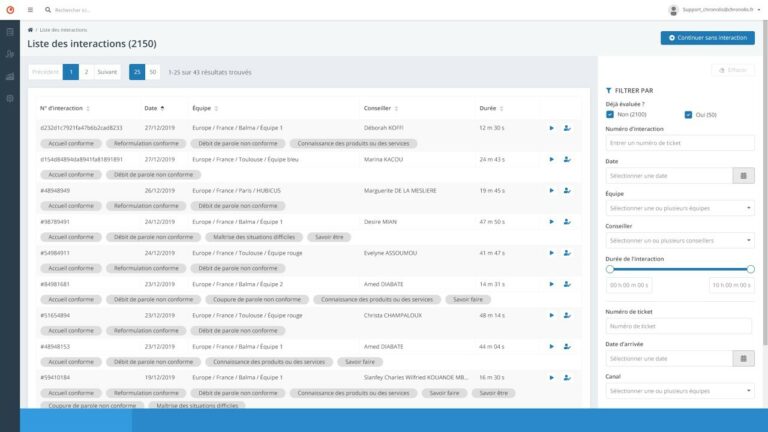The image size is (768, 432).
Task: Go to page 2 of results
Action: tap(86, 72)
